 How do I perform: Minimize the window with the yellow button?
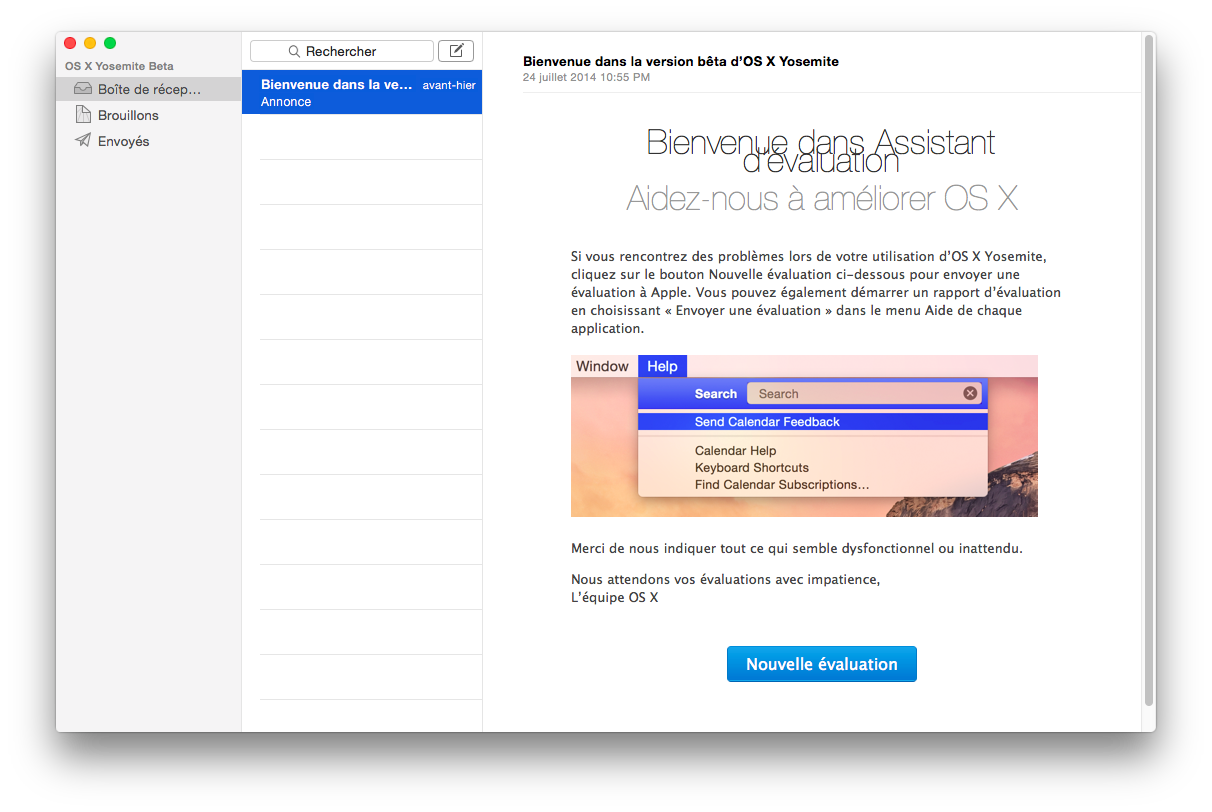coord(90,43)
